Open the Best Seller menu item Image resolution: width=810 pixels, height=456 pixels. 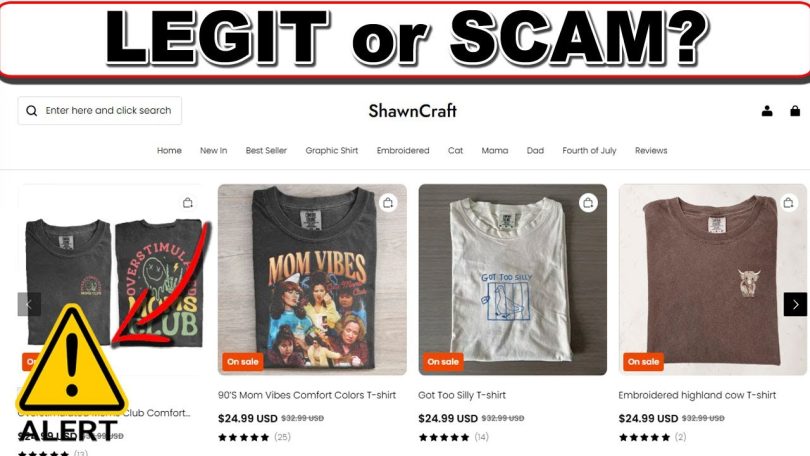click(x=266, y=150)
